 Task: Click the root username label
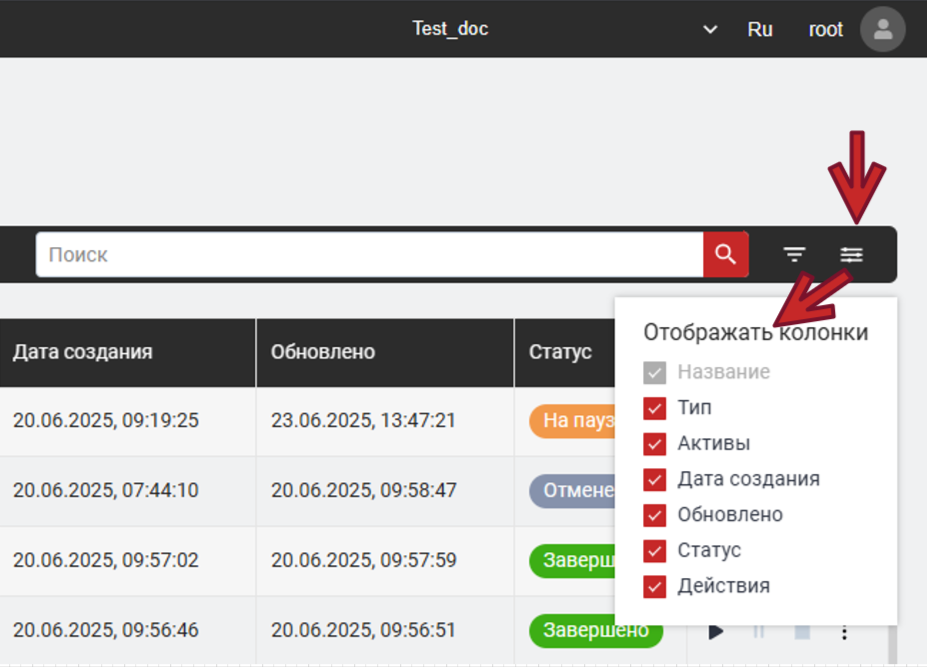coord(826,29)
